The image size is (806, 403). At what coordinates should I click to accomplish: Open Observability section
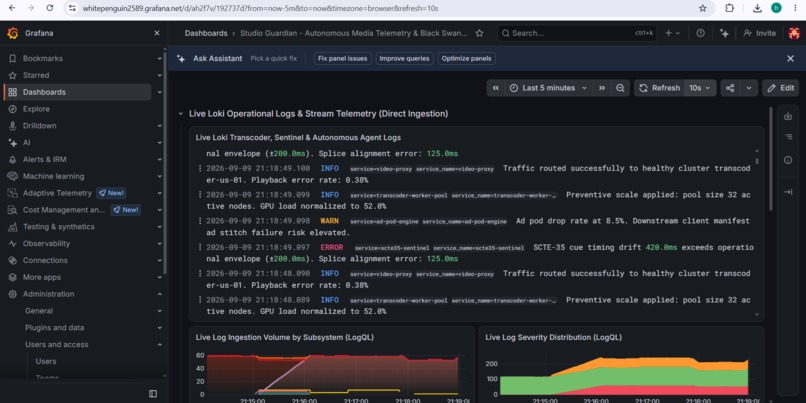(46, 244)
